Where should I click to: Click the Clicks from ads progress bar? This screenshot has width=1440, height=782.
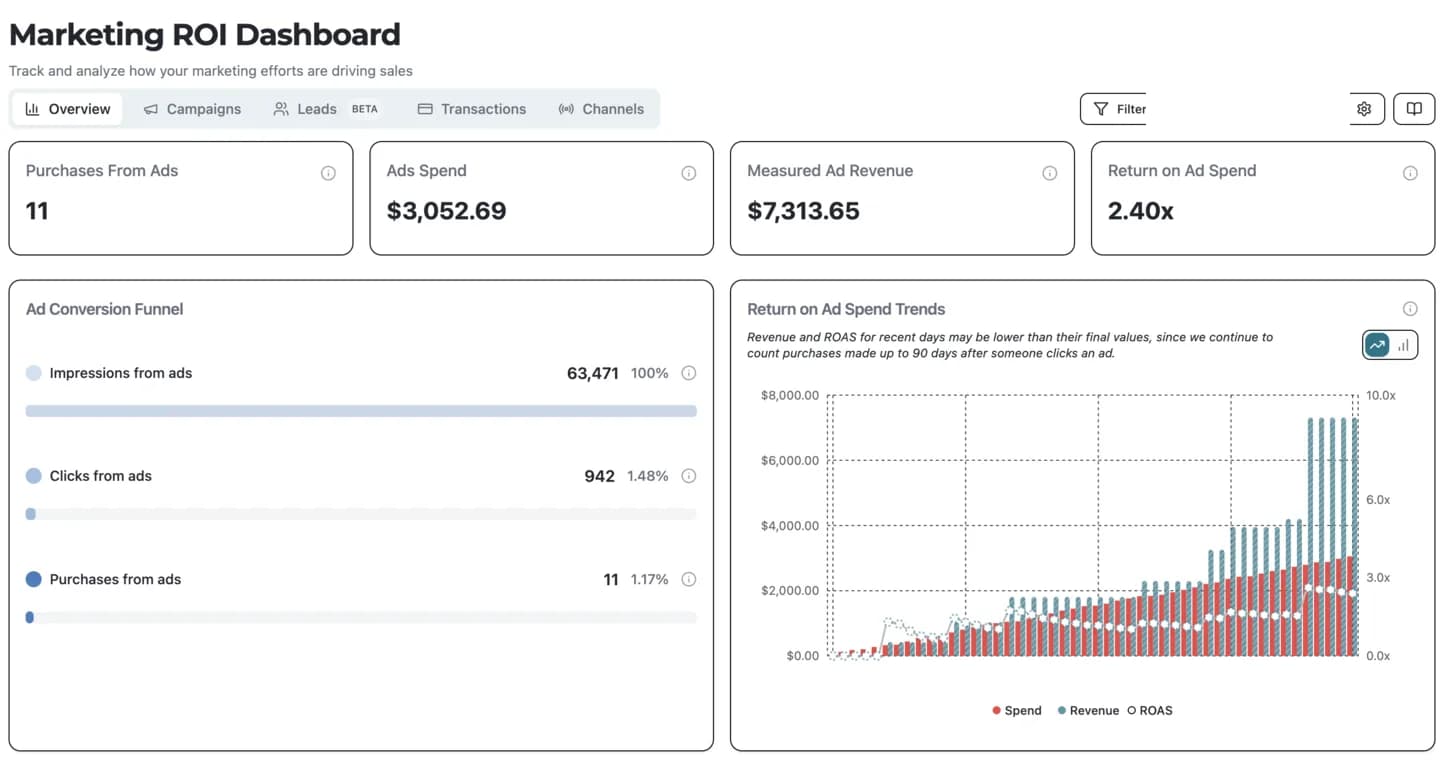(361, 514)
